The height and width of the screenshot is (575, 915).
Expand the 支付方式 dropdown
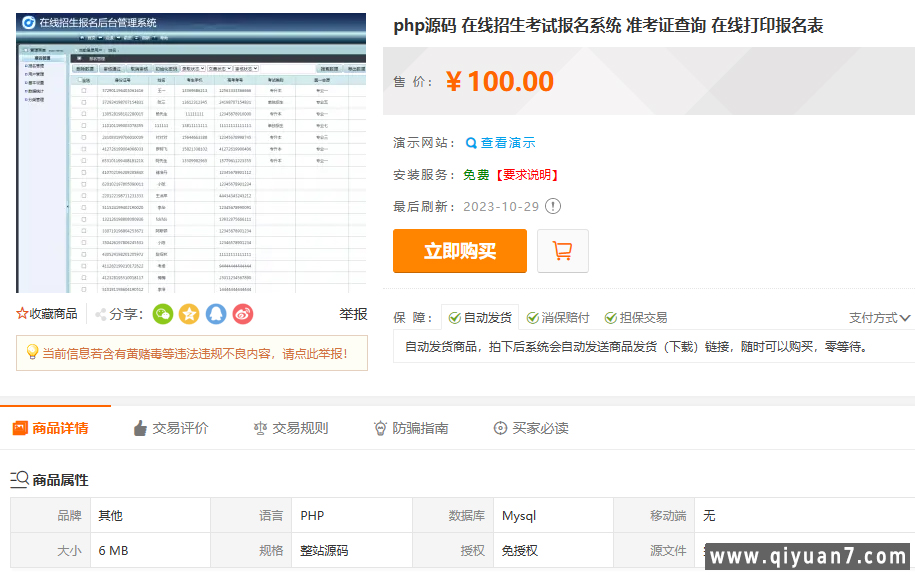(x=879, y=318)
